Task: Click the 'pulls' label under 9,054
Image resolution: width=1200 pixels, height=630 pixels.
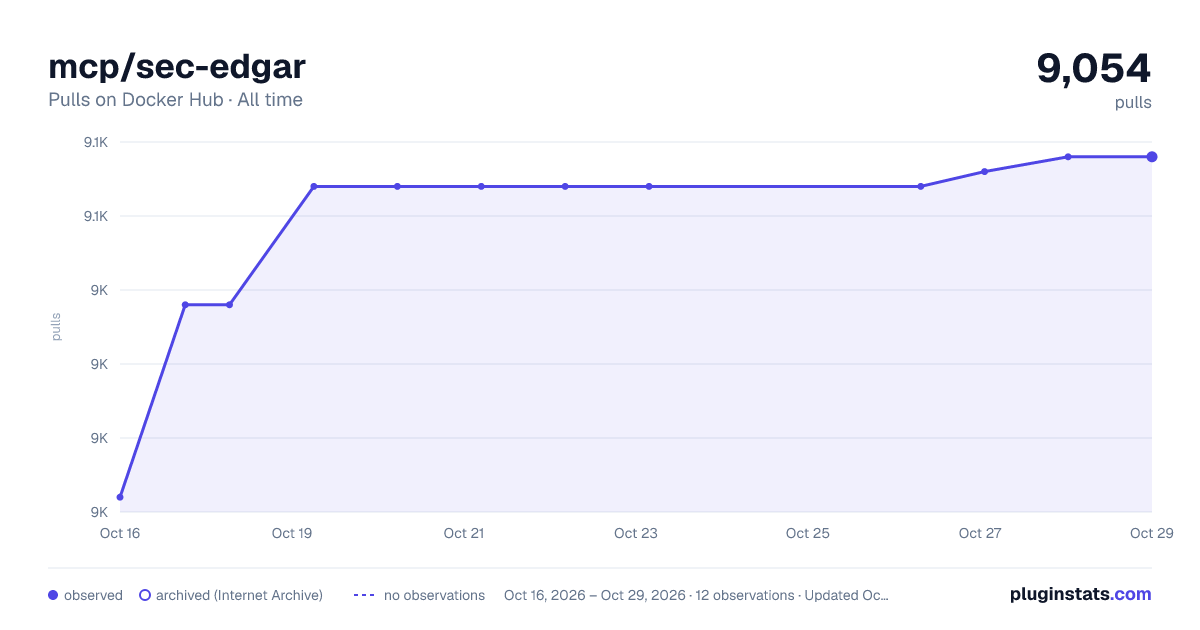Action: 1133,103
